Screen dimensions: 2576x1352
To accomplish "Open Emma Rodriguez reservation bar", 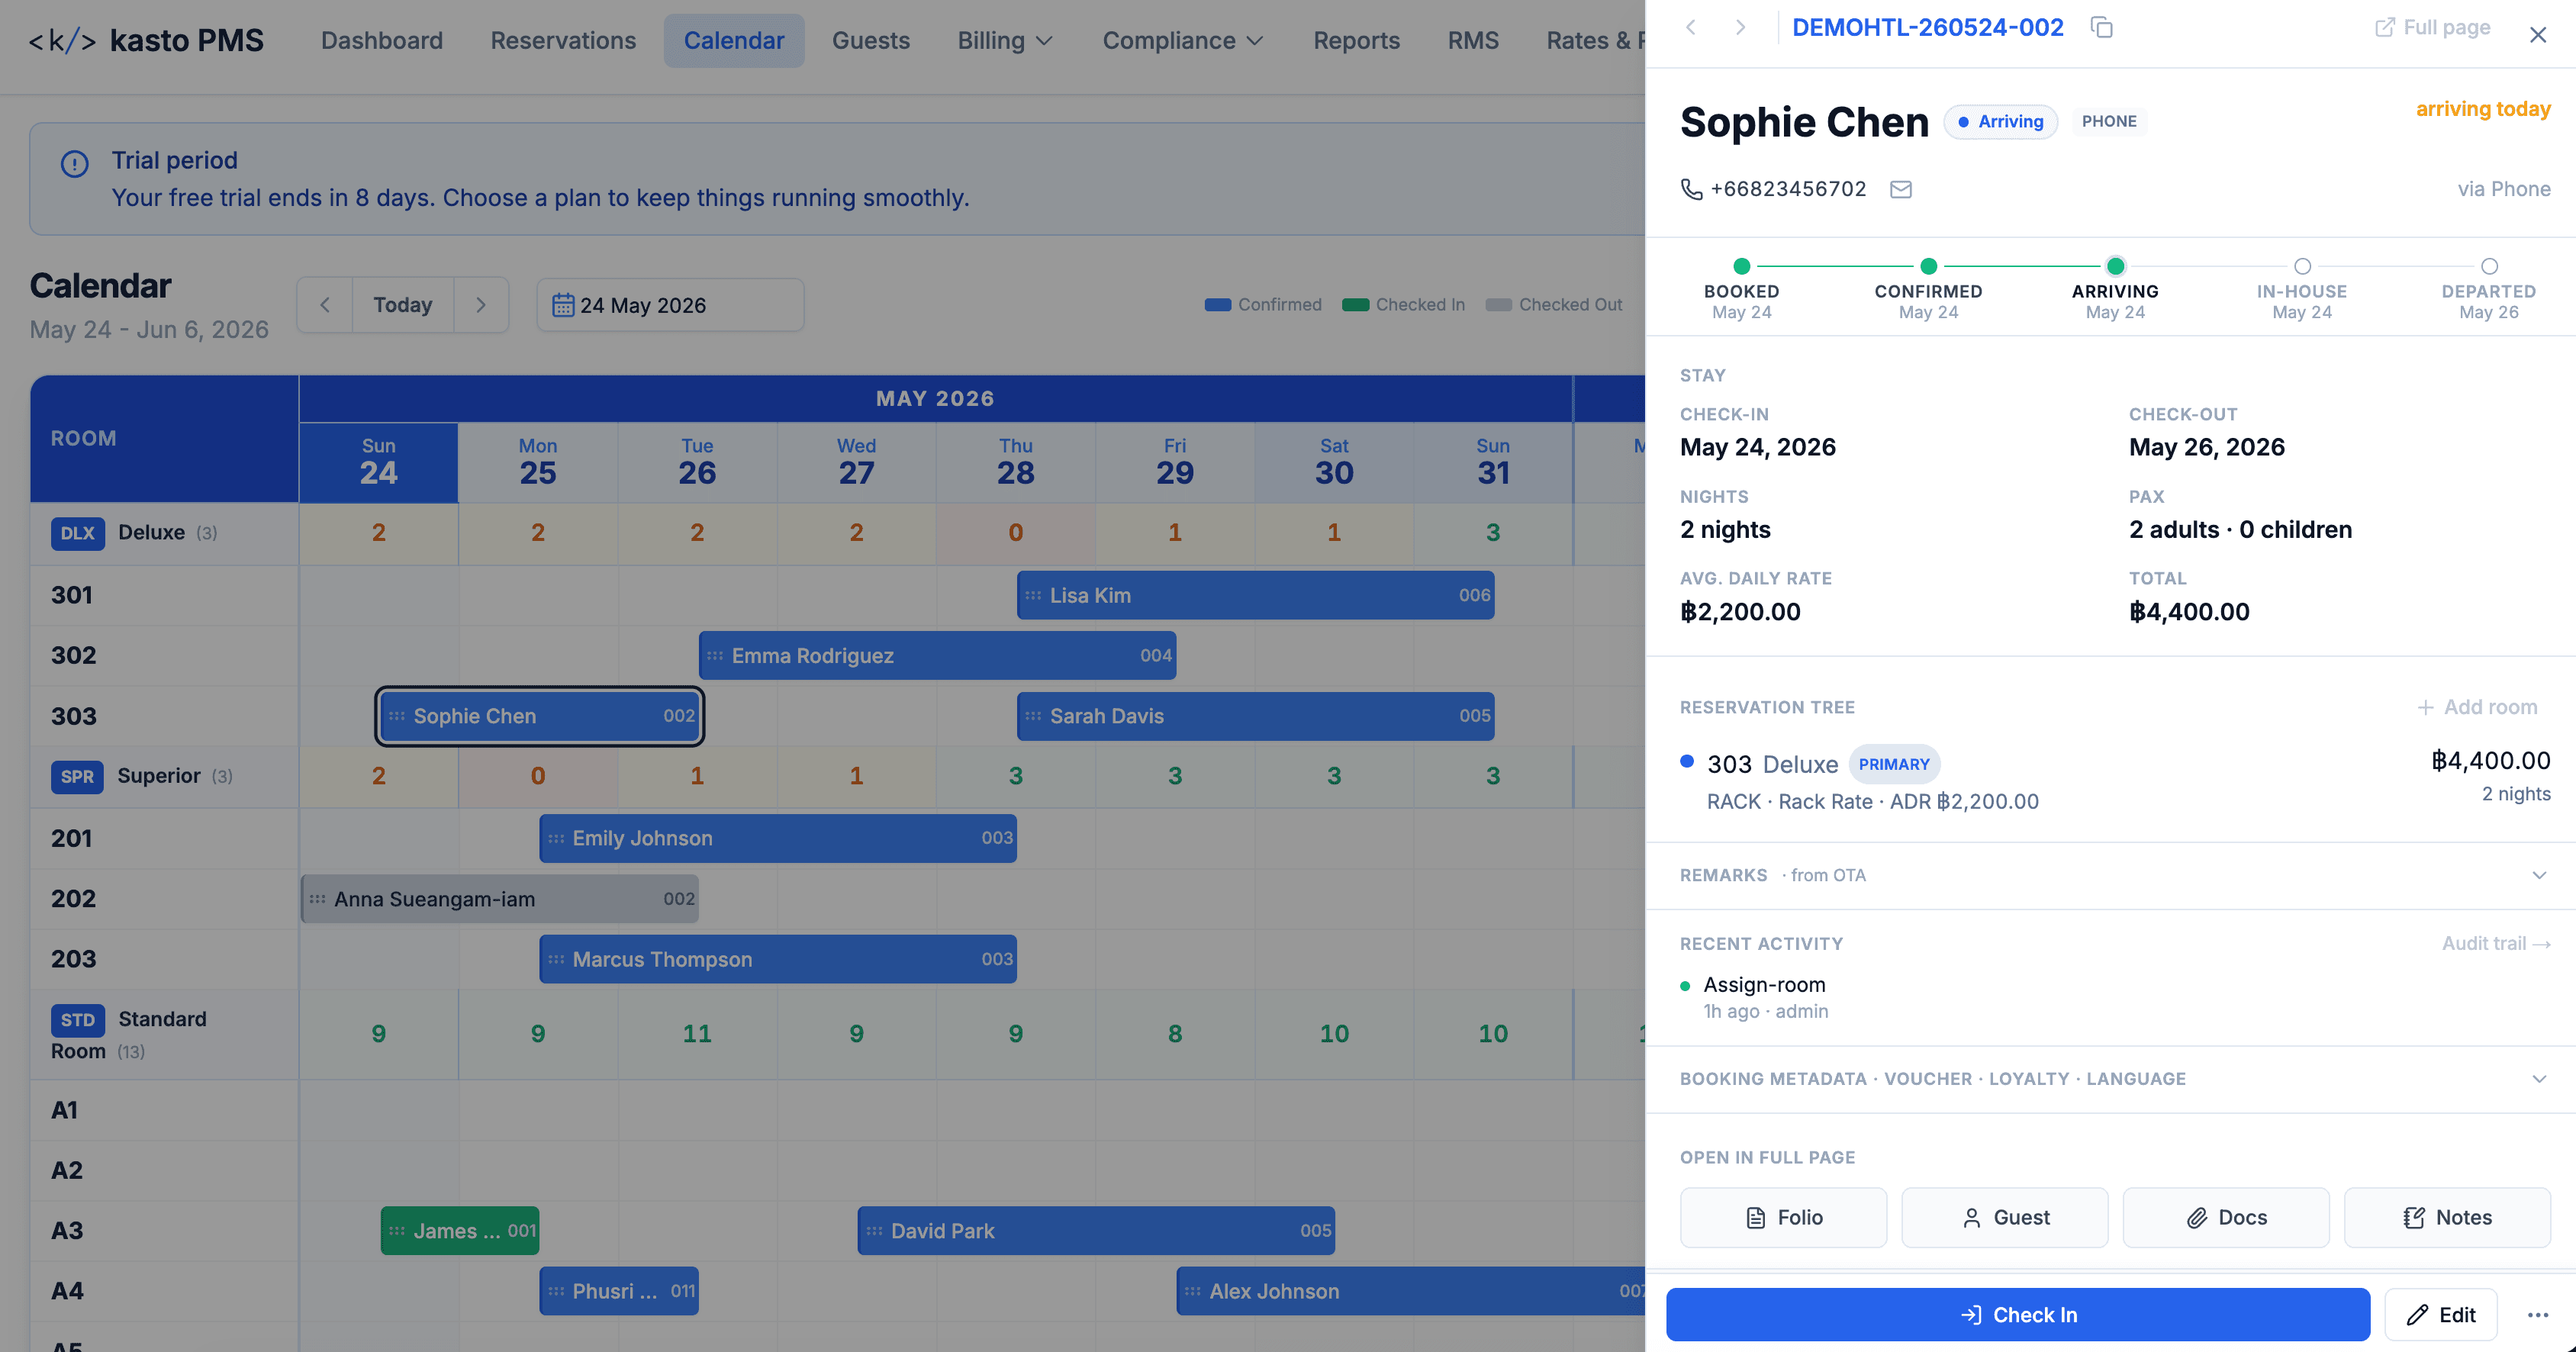I will click(937, 656).
